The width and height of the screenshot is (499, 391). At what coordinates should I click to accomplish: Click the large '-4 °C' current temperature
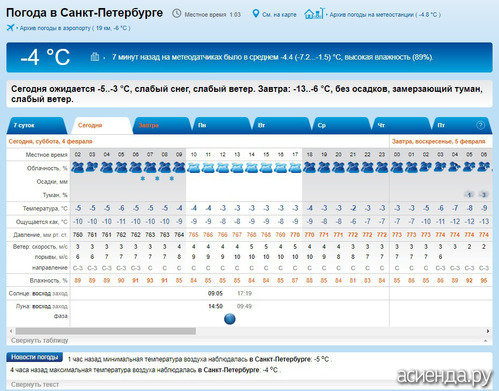tap(45, 57)
